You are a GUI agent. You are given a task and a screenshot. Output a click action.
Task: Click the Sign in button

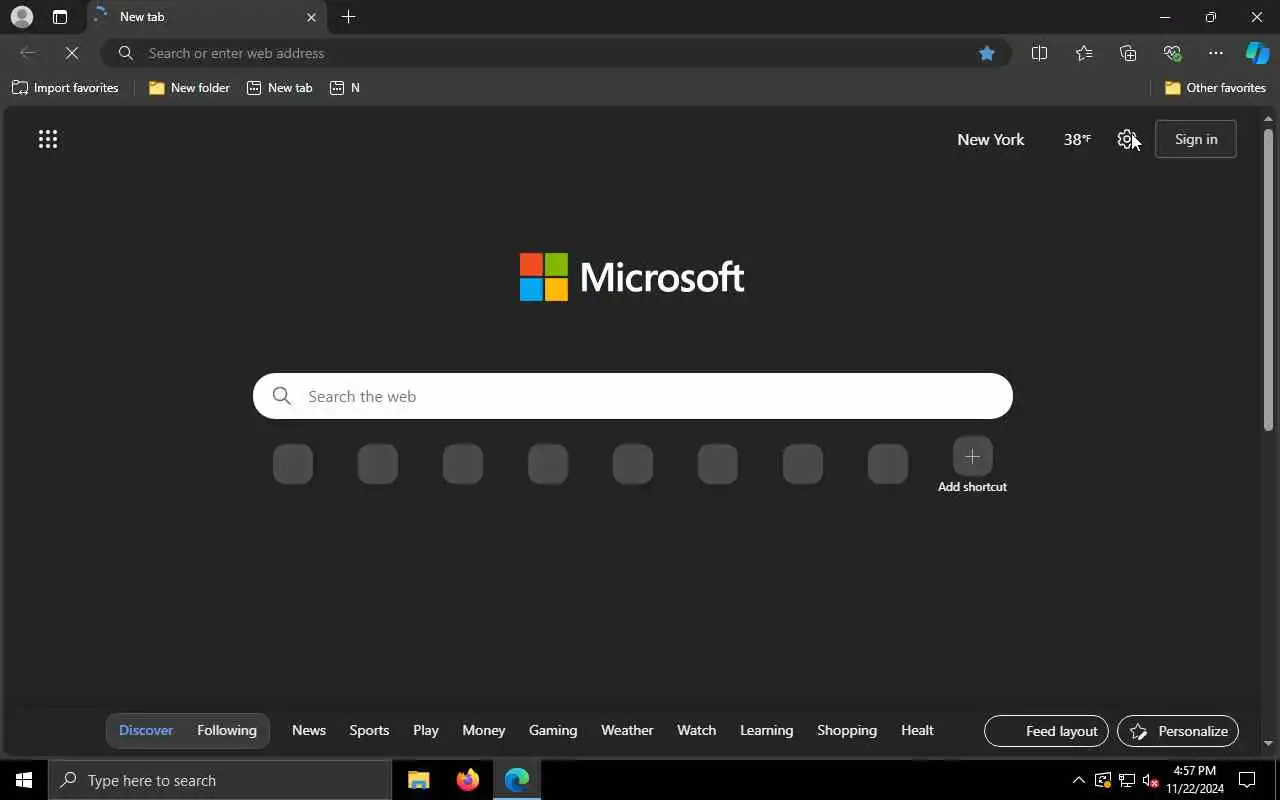1196,139
